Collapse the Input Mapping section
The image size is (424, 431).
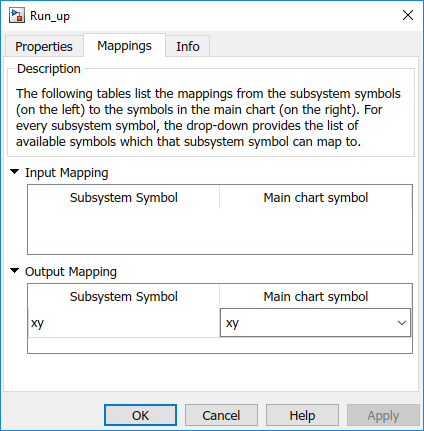tap(15, 172)
